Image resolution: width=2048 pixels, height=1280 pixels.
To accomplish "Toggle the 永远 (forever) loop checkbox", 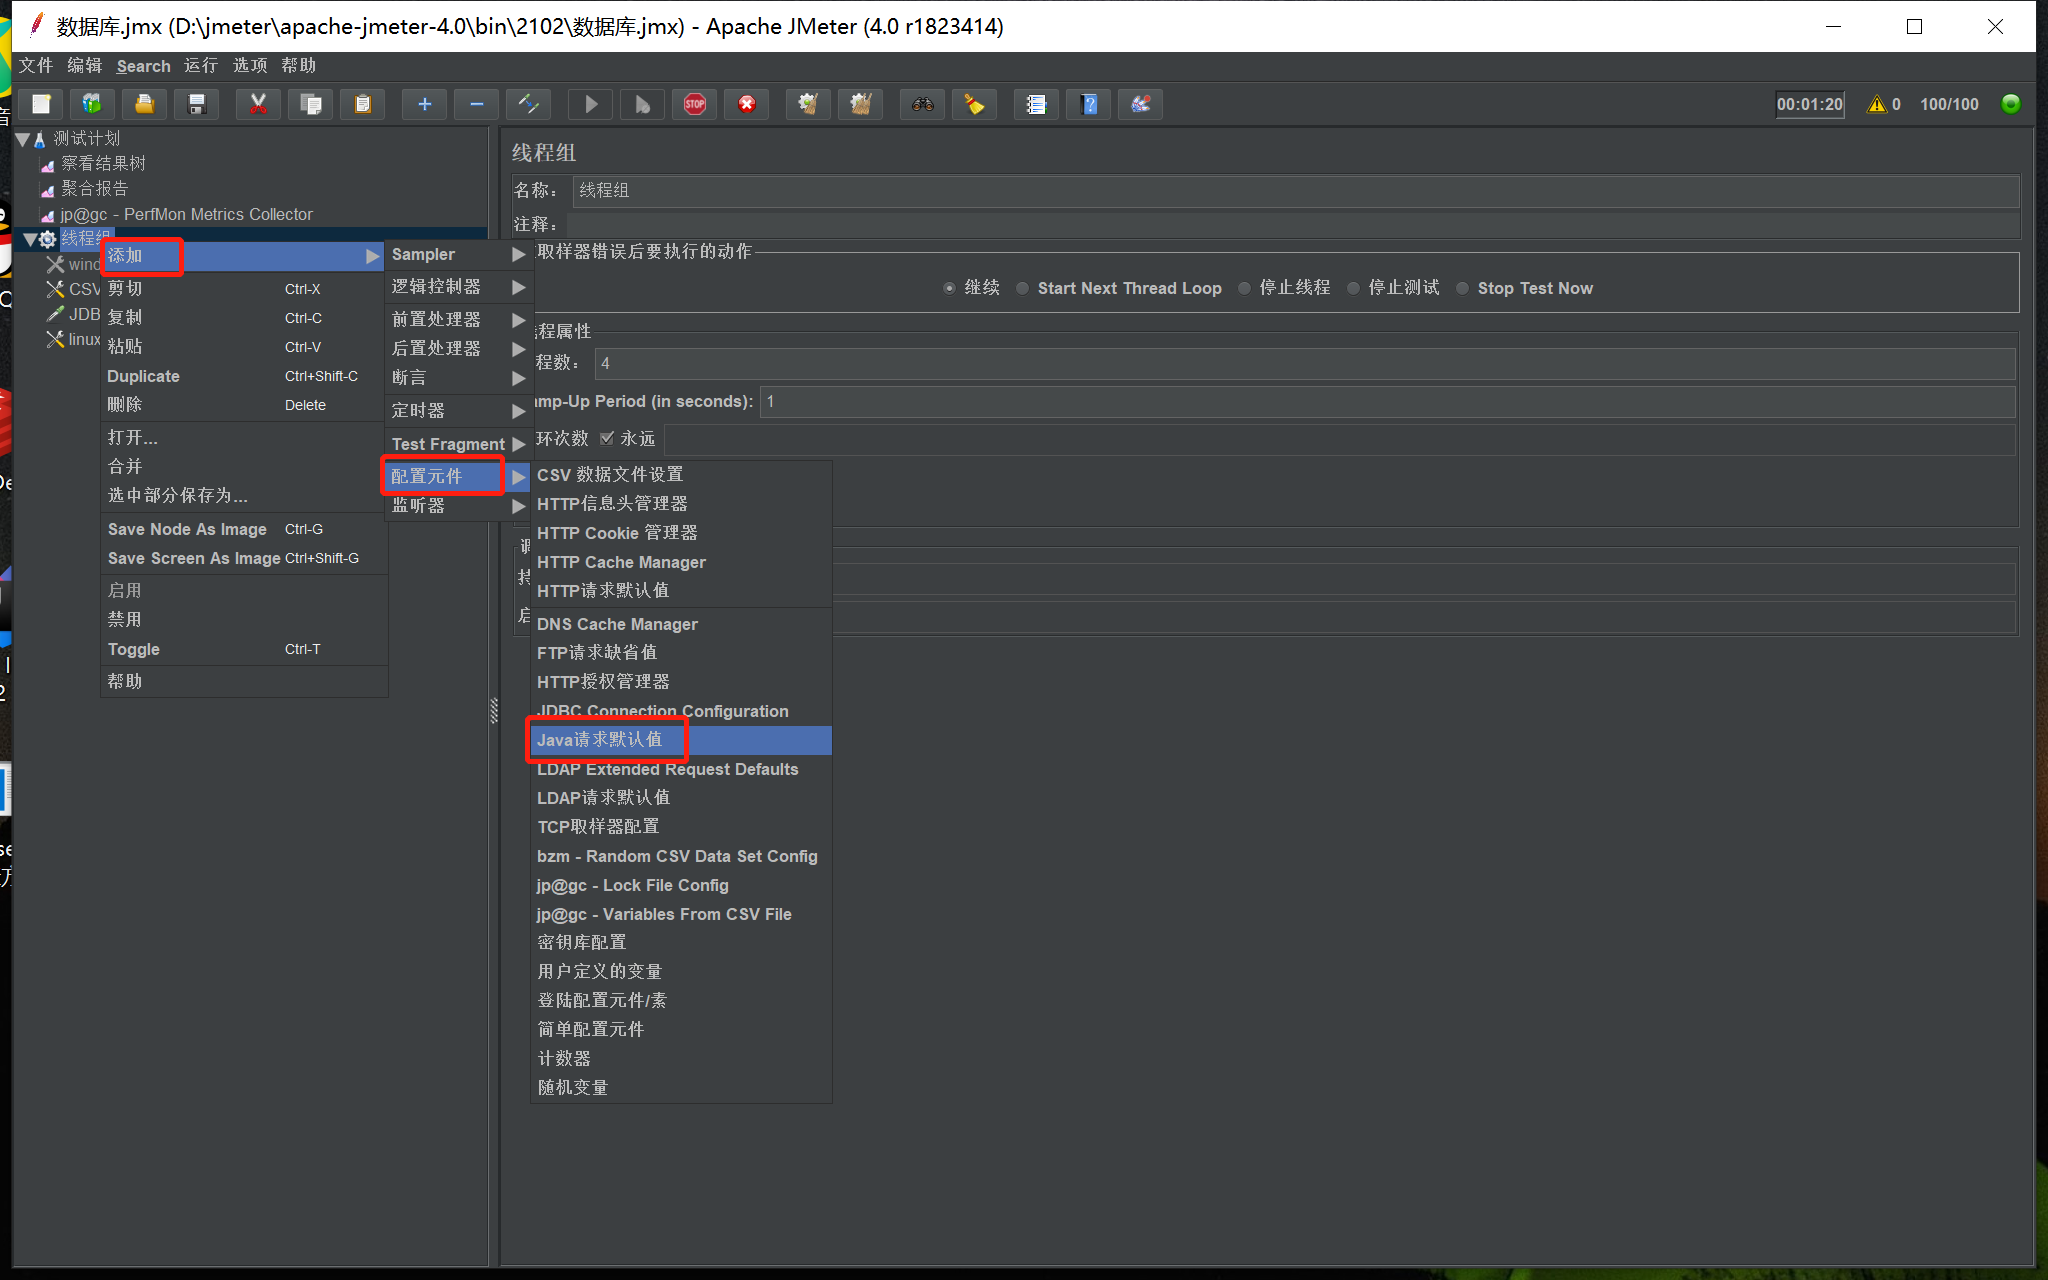I will coord(607,438).
